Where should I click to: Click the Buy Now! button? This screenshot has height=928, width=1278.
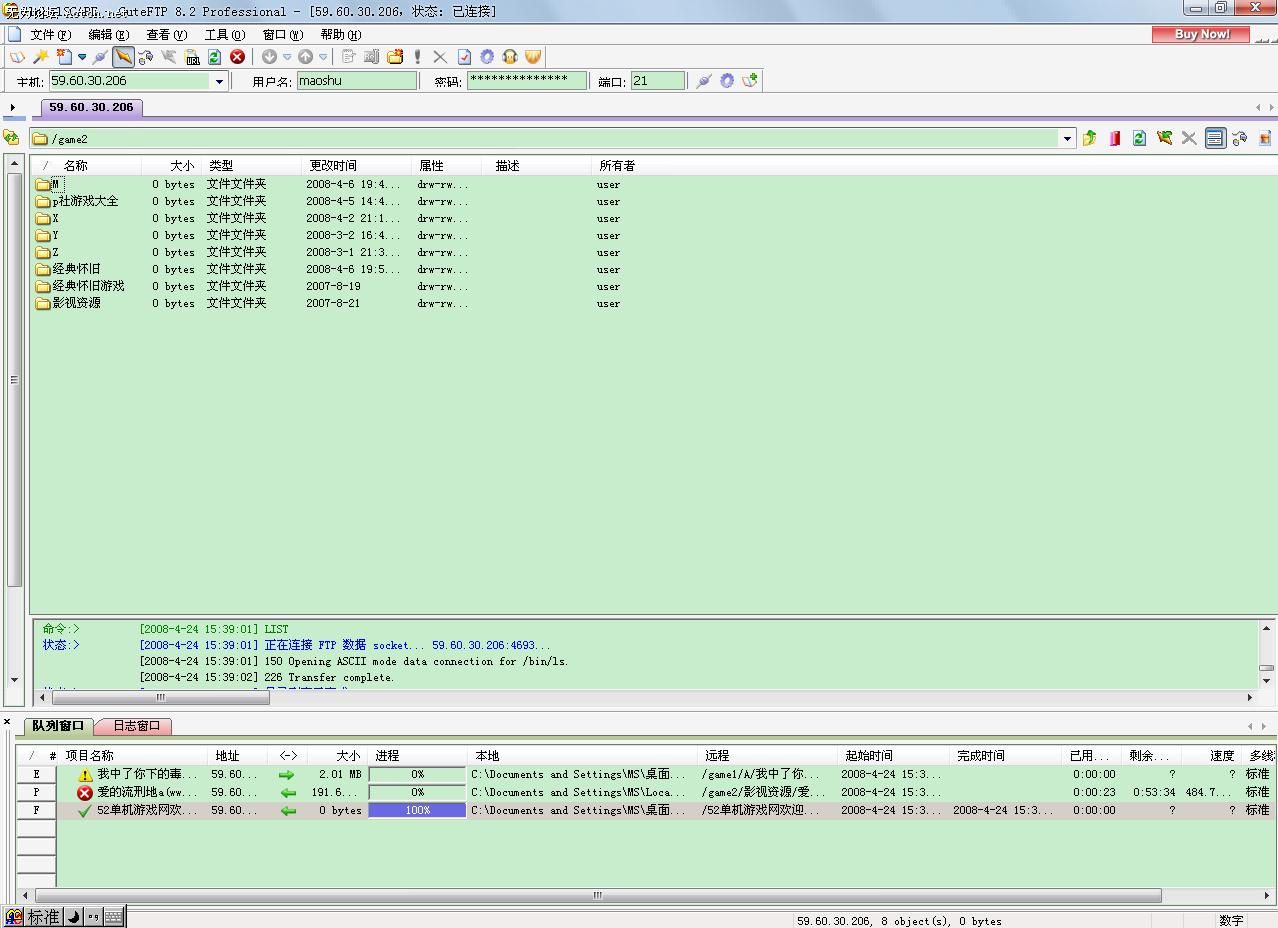(1201, 34)
